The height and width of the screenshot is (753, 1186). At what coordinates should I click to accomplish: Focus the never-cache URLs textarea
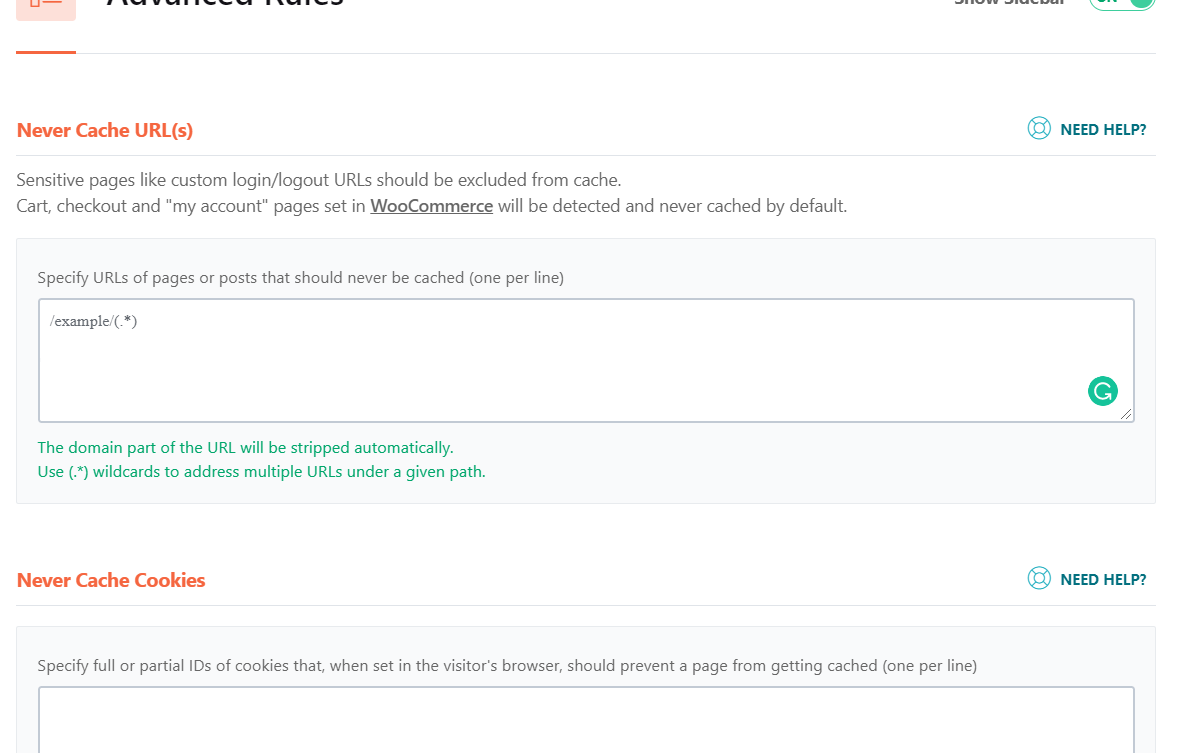coord(560,360)
